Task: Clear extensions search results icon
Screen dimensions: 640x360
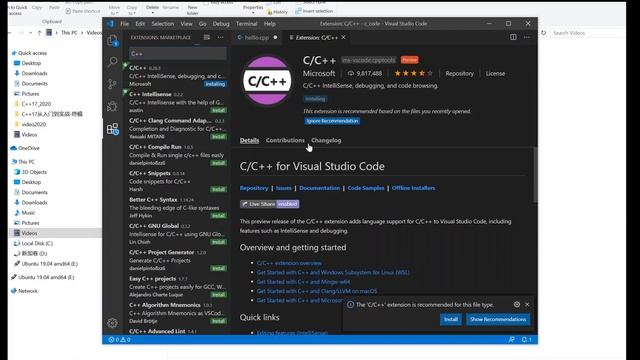Action: tap(207, 37)
